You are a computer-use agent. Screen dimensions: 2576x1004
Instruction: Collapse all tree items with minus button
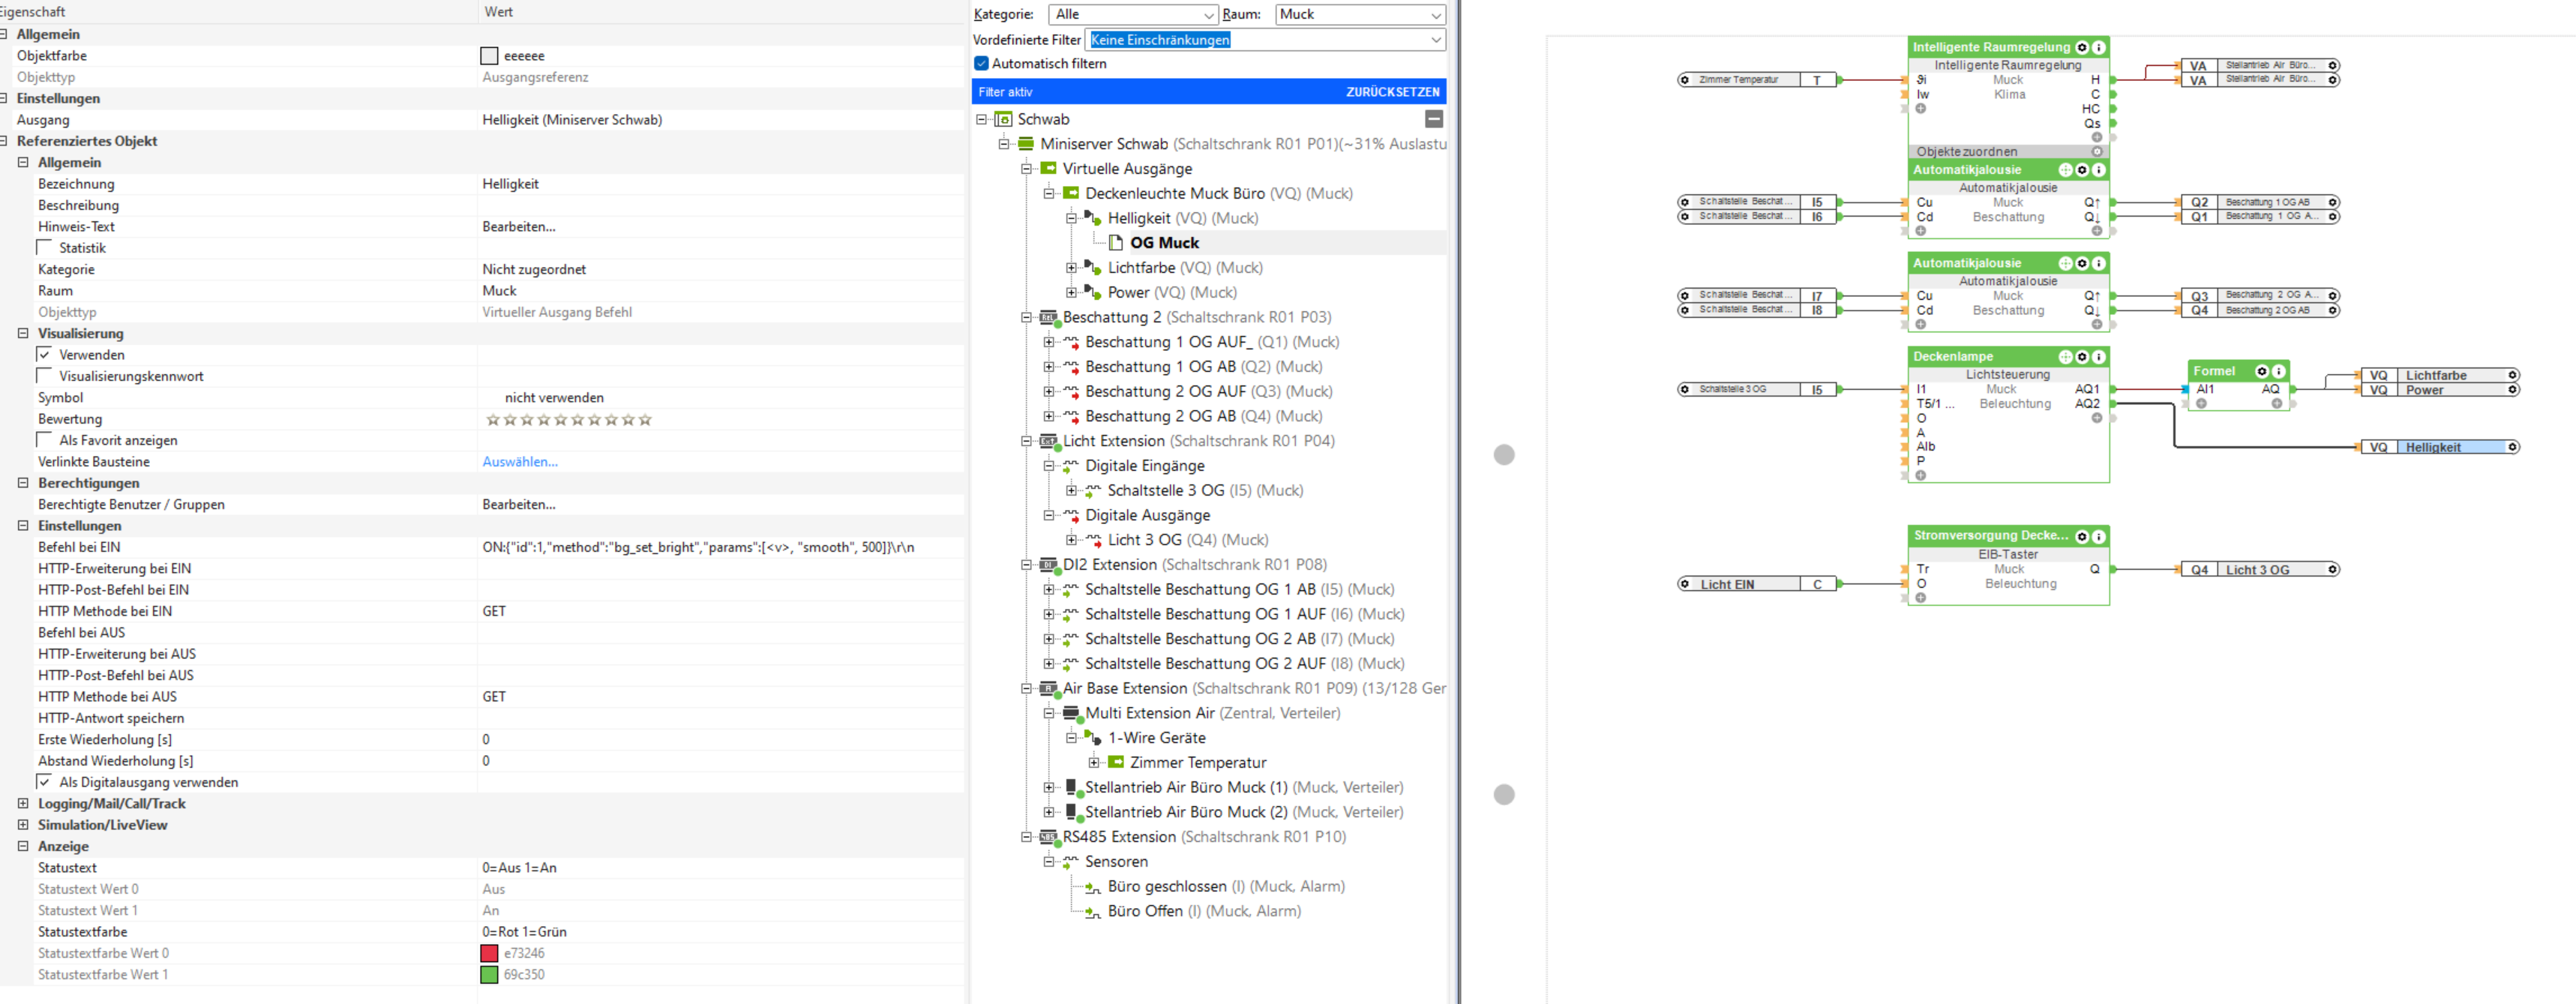1433,119
